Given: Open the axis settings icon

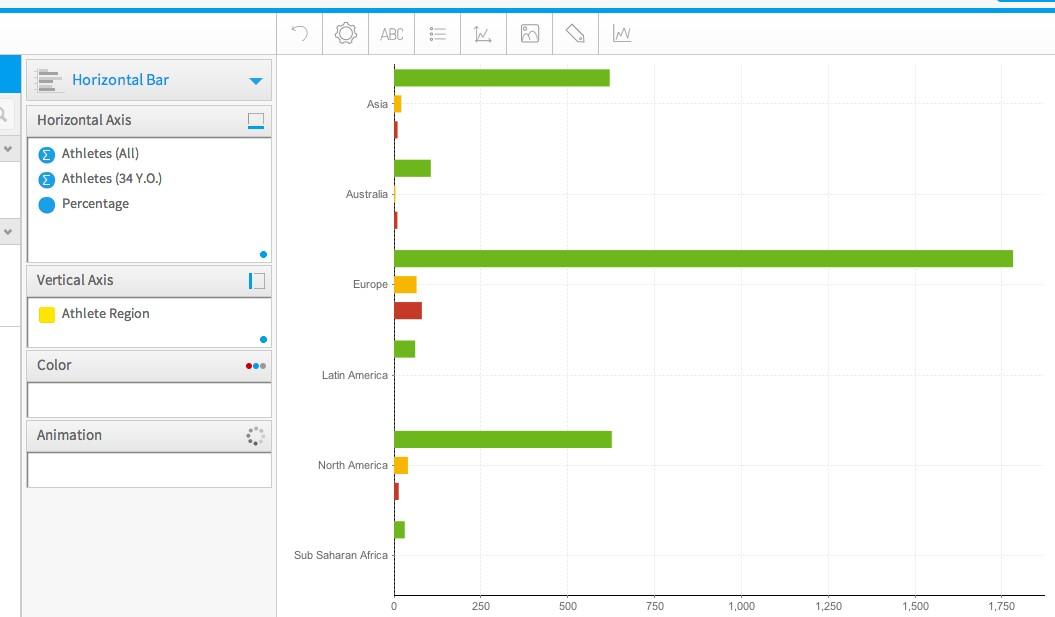Looking at the screenshot, I should 482,34.
